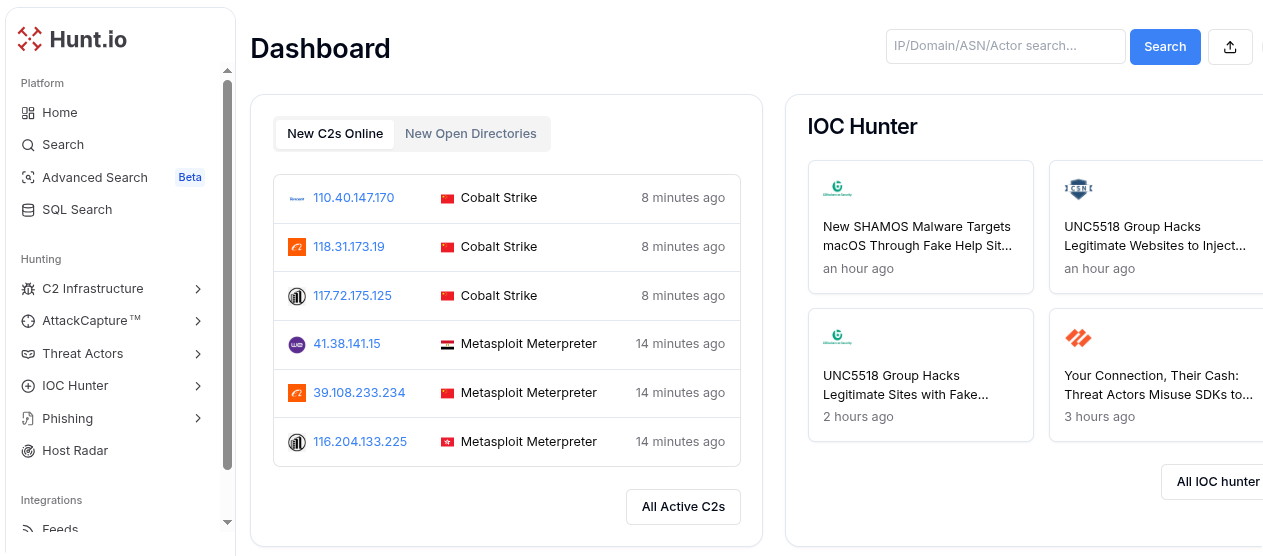Screen dimensions: 1263x556
Task: Expand the IOC Hunter sidebar chevron
Action: (x=198, y=386)
